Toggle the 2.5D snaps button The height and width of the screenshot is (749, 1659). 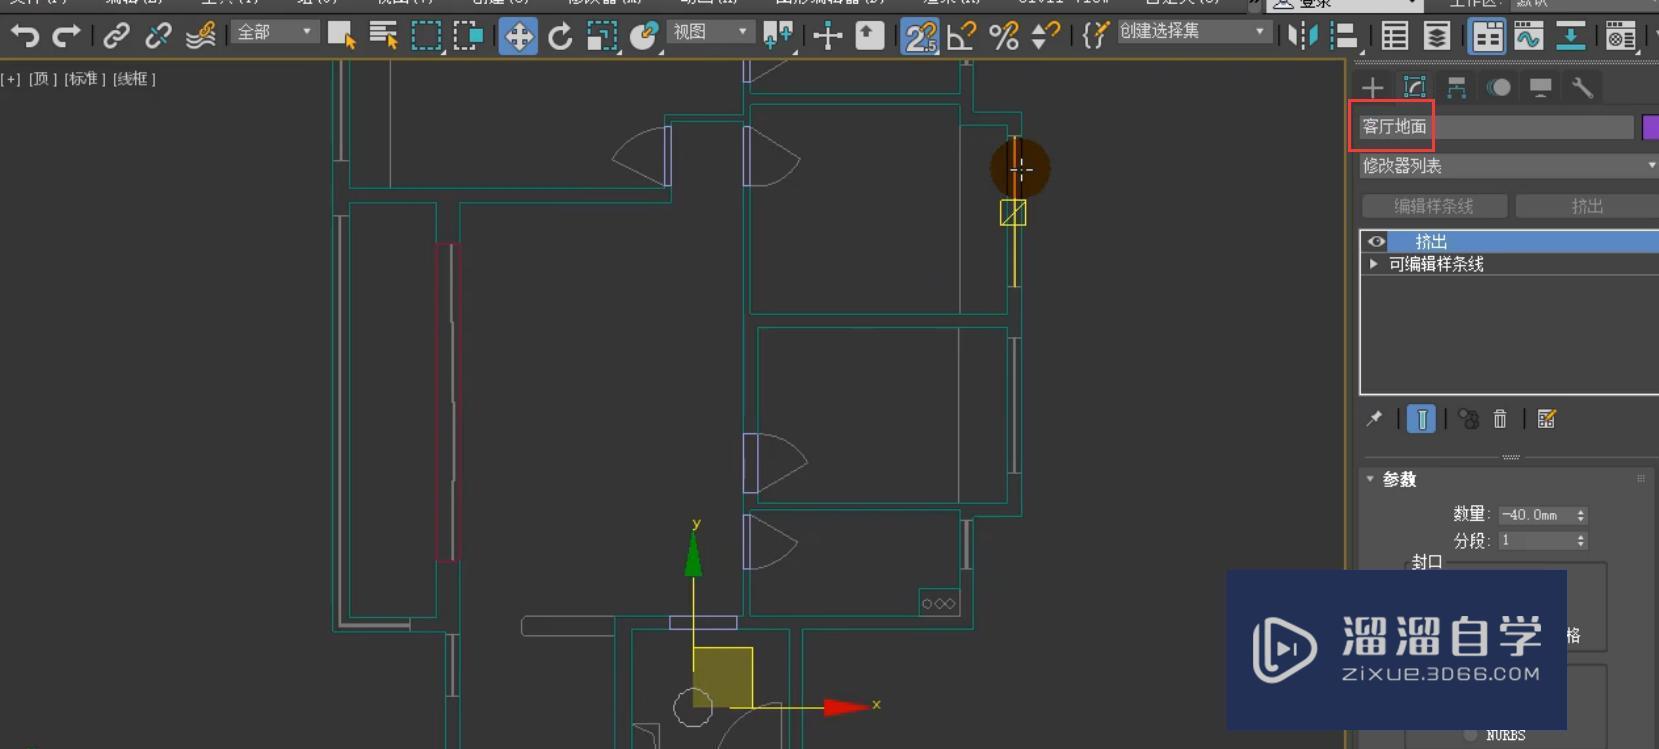(919, 37)
